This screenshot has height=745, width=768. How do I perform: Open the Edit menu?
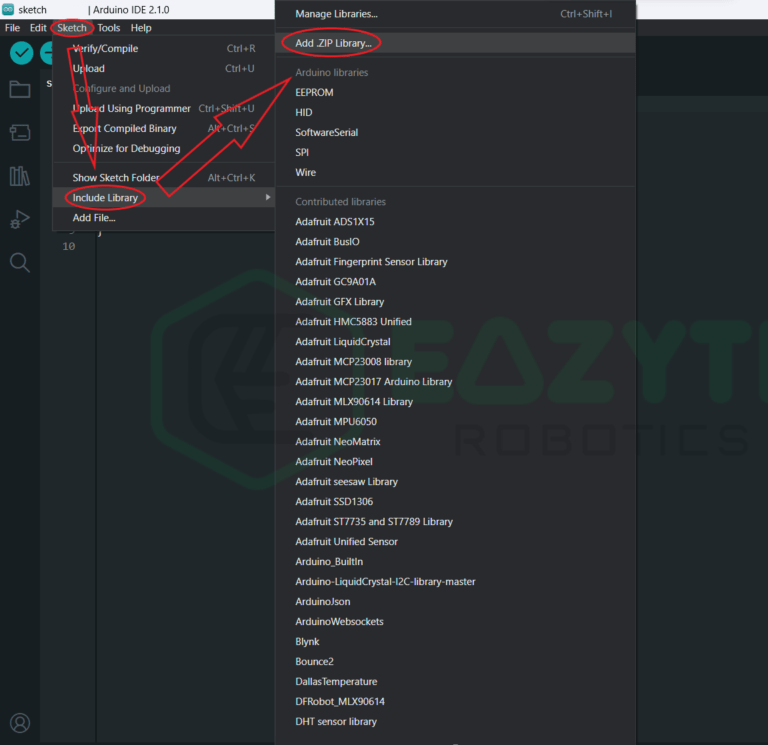[38, 28]
